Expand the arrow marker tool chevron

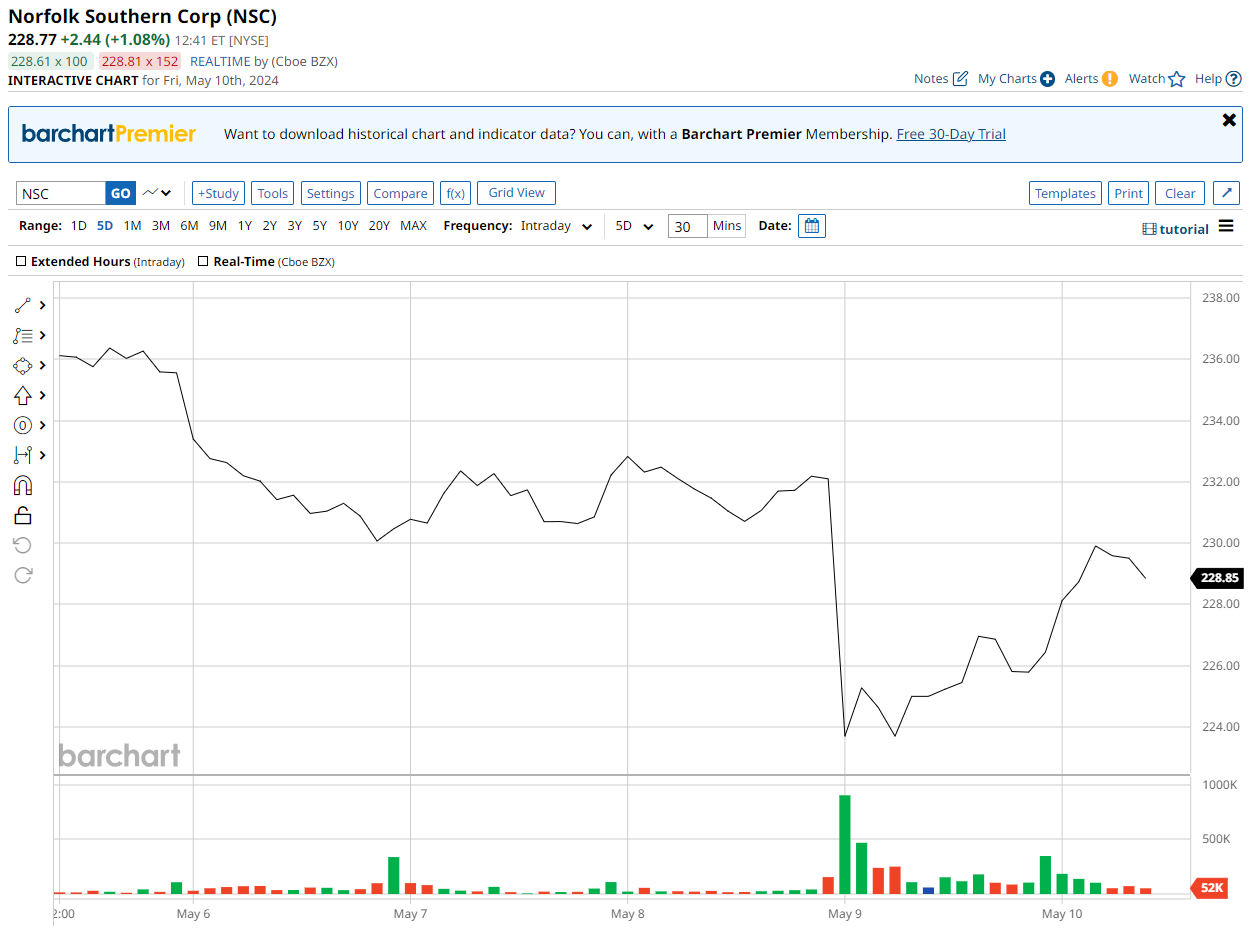point(43,395)
